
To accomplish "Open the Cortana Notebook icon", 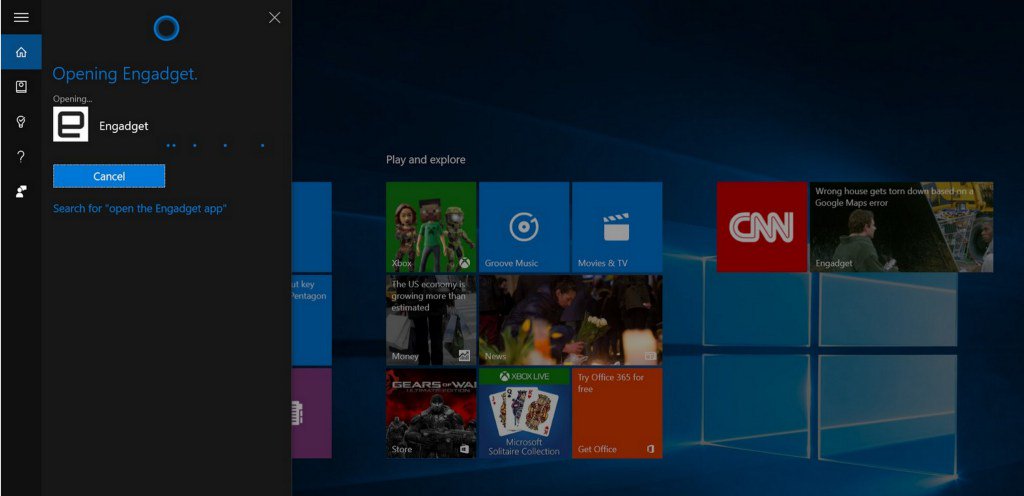I will 21,87.
